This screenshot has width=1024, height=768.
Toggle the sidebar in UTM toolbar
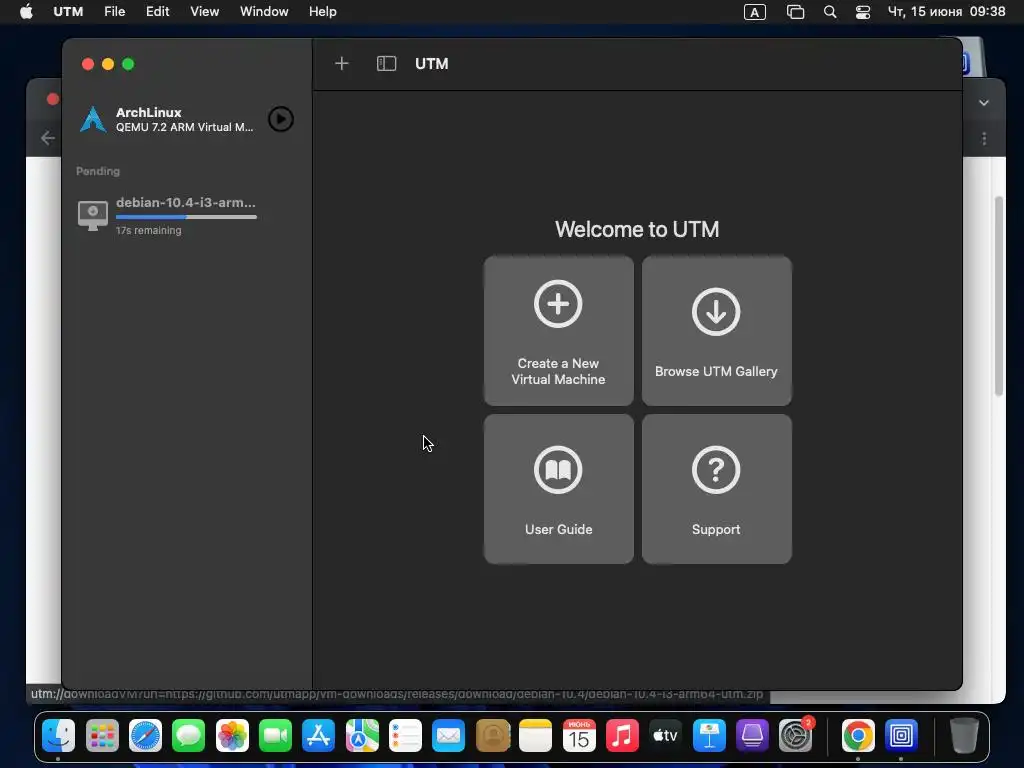(387, 63)
